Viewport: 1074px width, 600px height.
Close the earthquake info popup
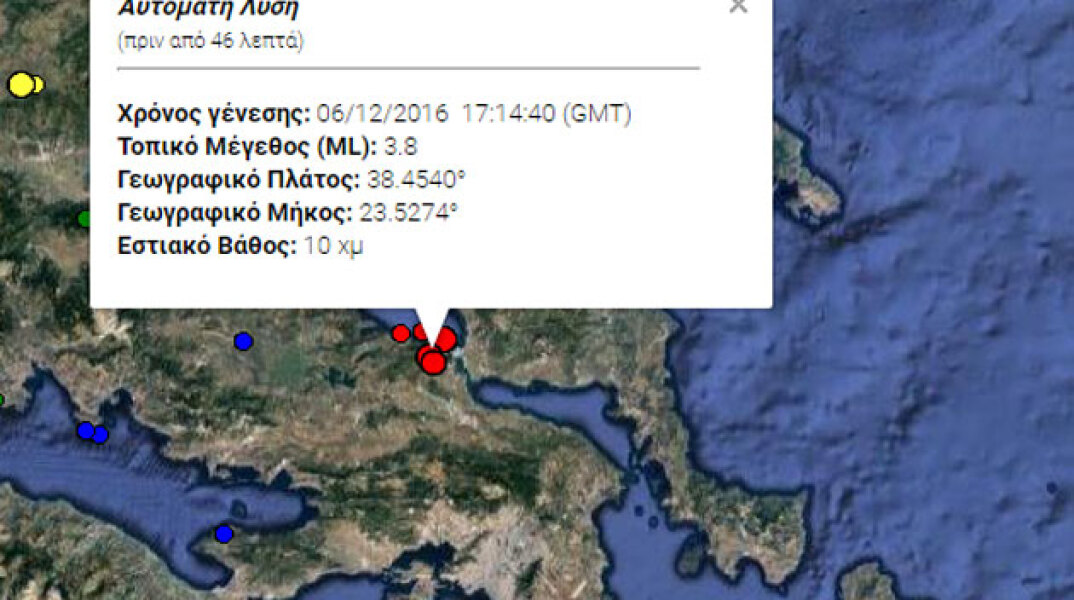click(738, 5)
